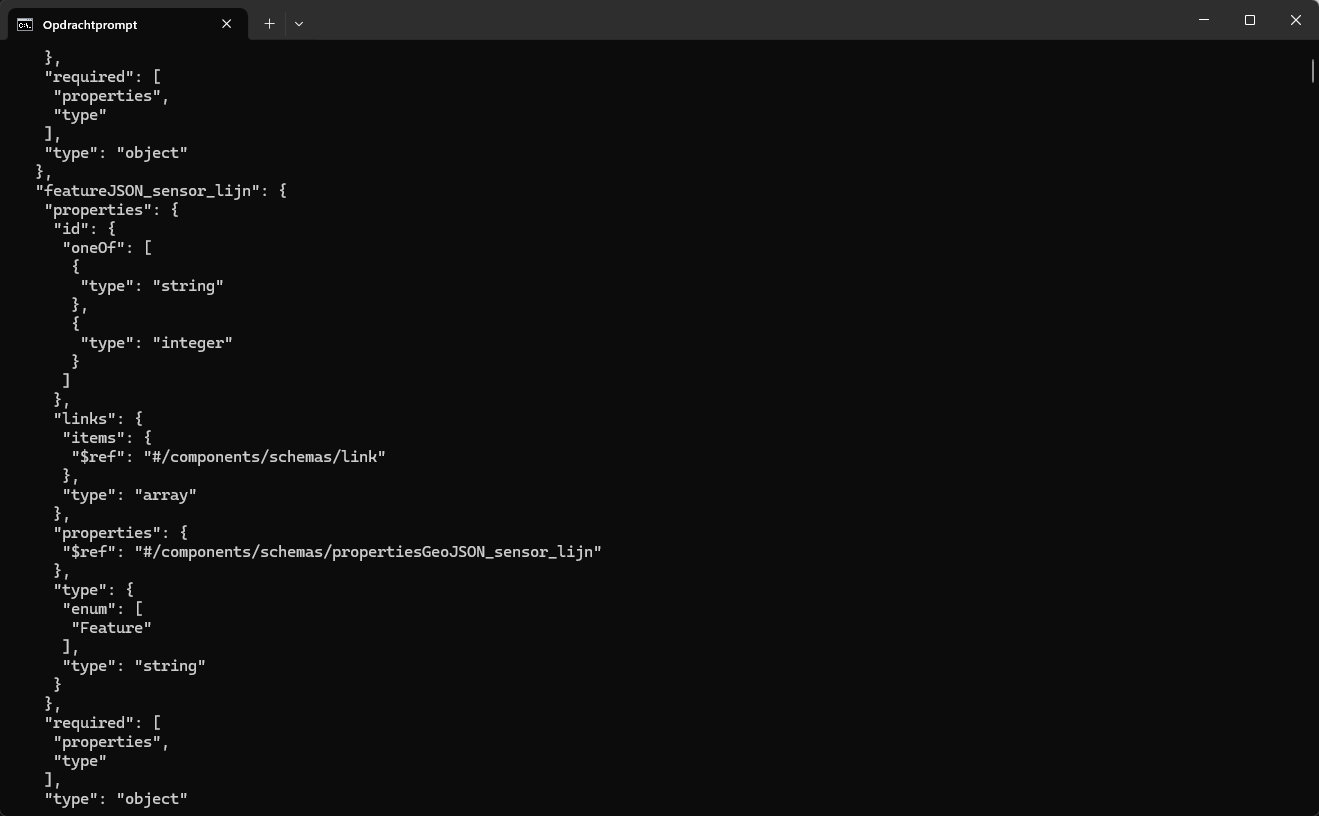Click the Command Prompt icon on the tab
The image size is (1319, 816).
pyautogui.click(x=23, y=24)
